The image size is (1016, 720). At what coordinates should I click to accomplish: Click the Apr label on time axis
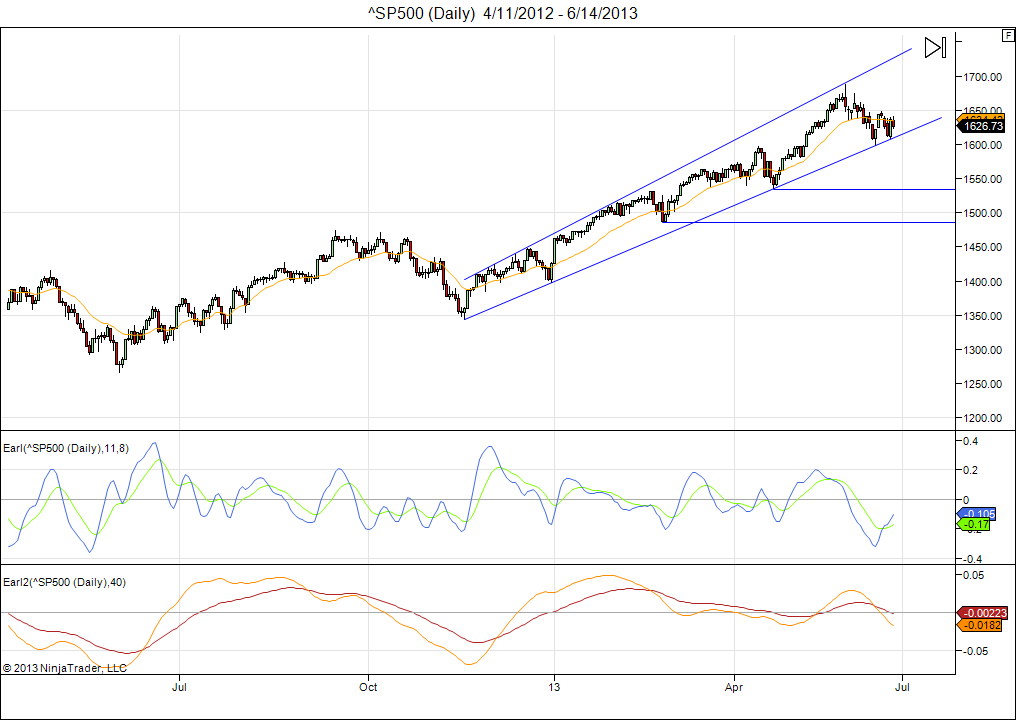(x=734, y=687)
